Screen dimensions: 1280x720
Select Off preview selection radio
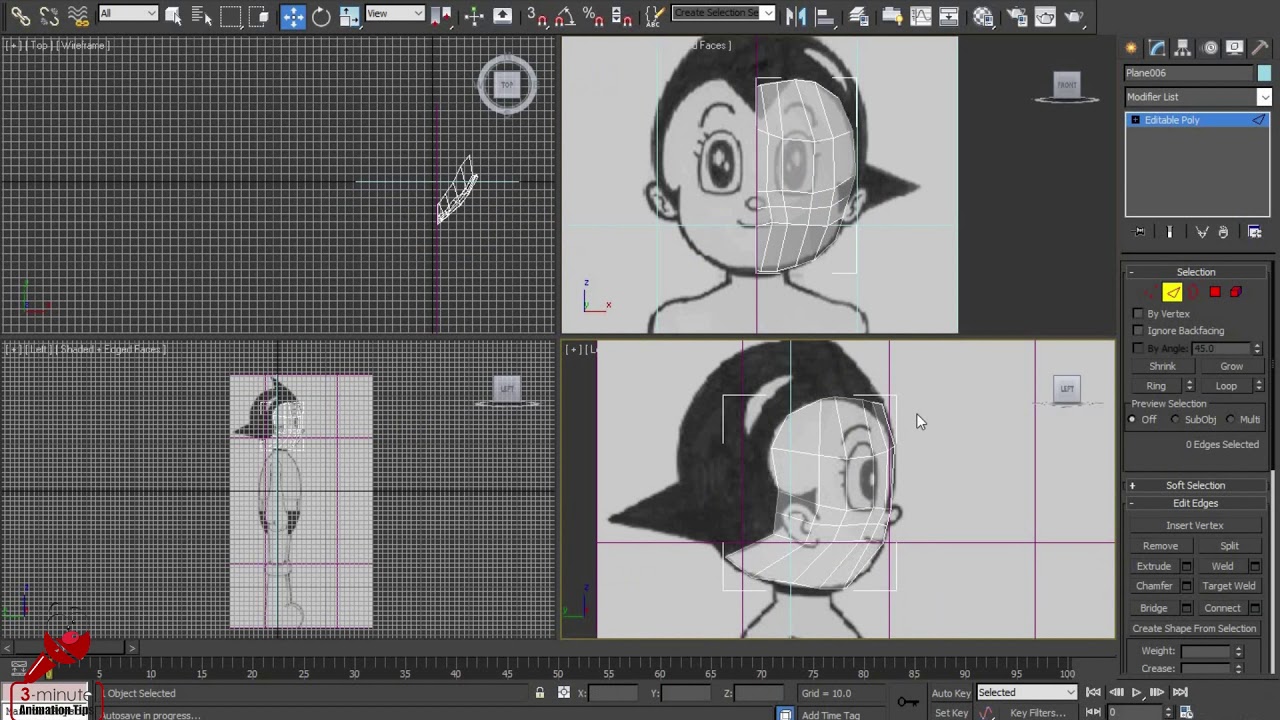coord(1133,420)
